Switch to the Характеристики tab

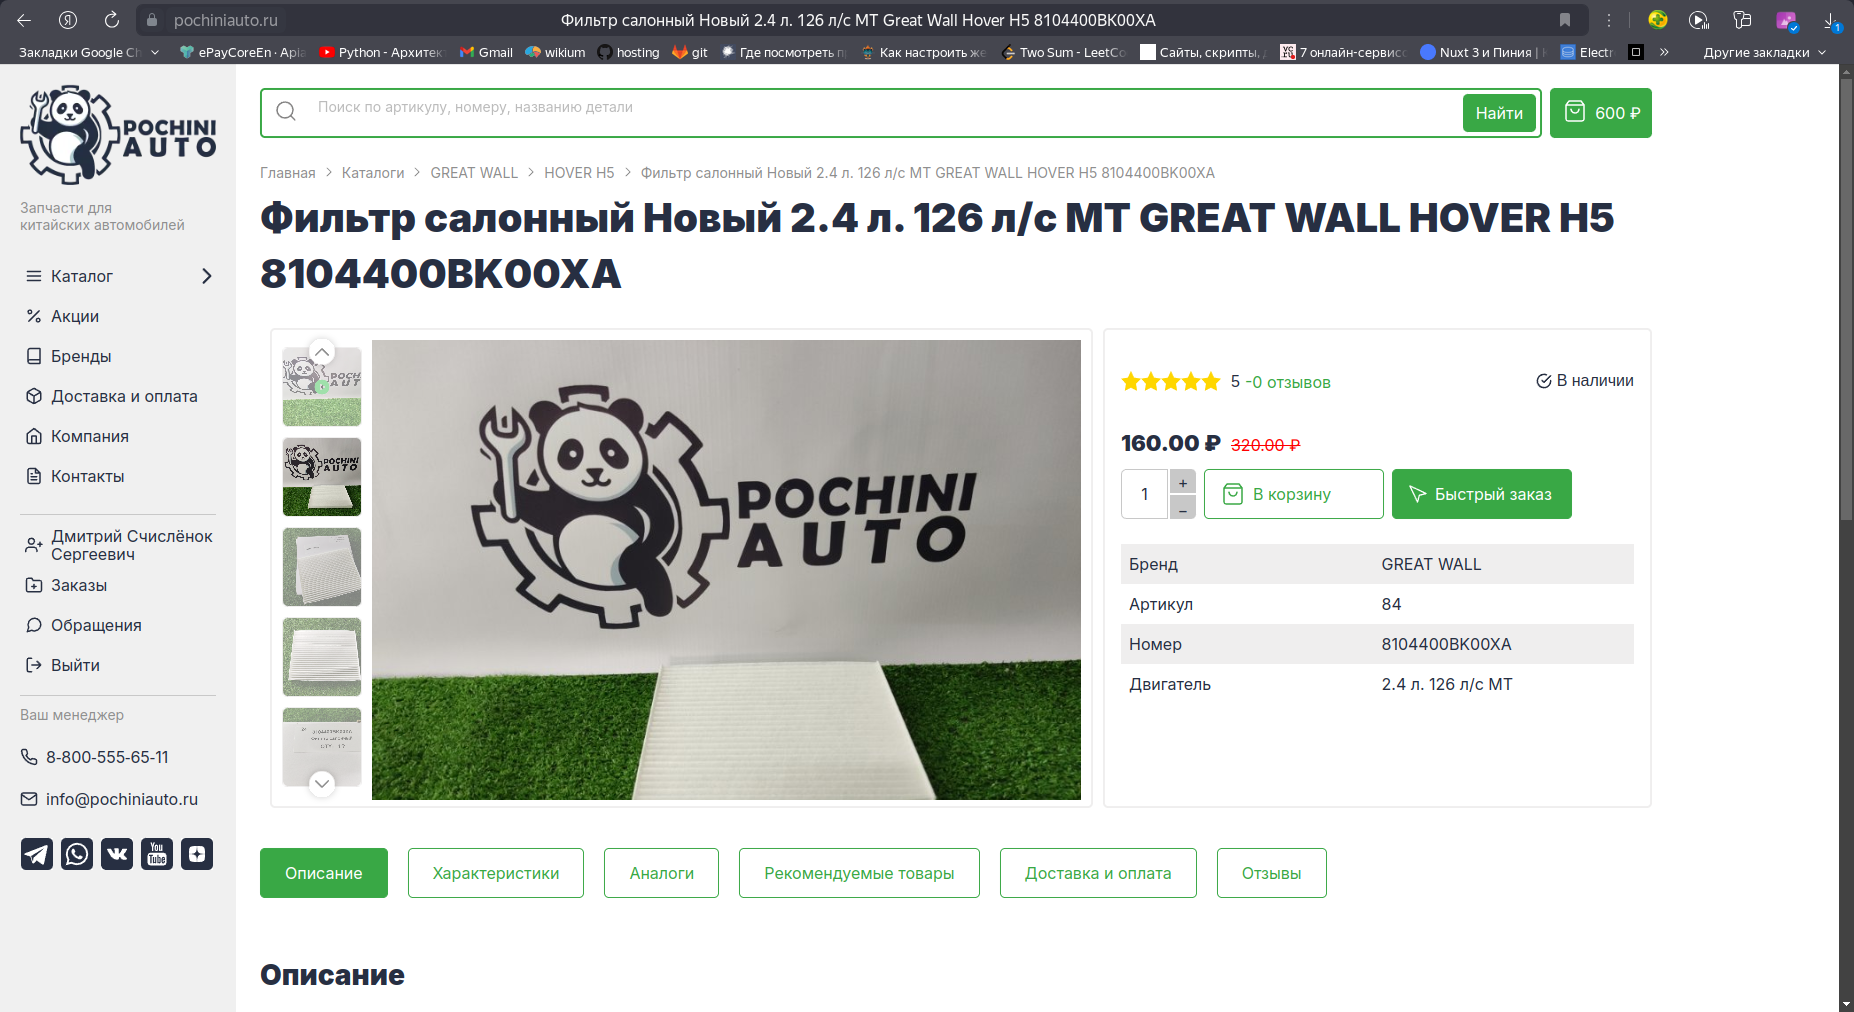pyautogui.click(x=496, y=873)
